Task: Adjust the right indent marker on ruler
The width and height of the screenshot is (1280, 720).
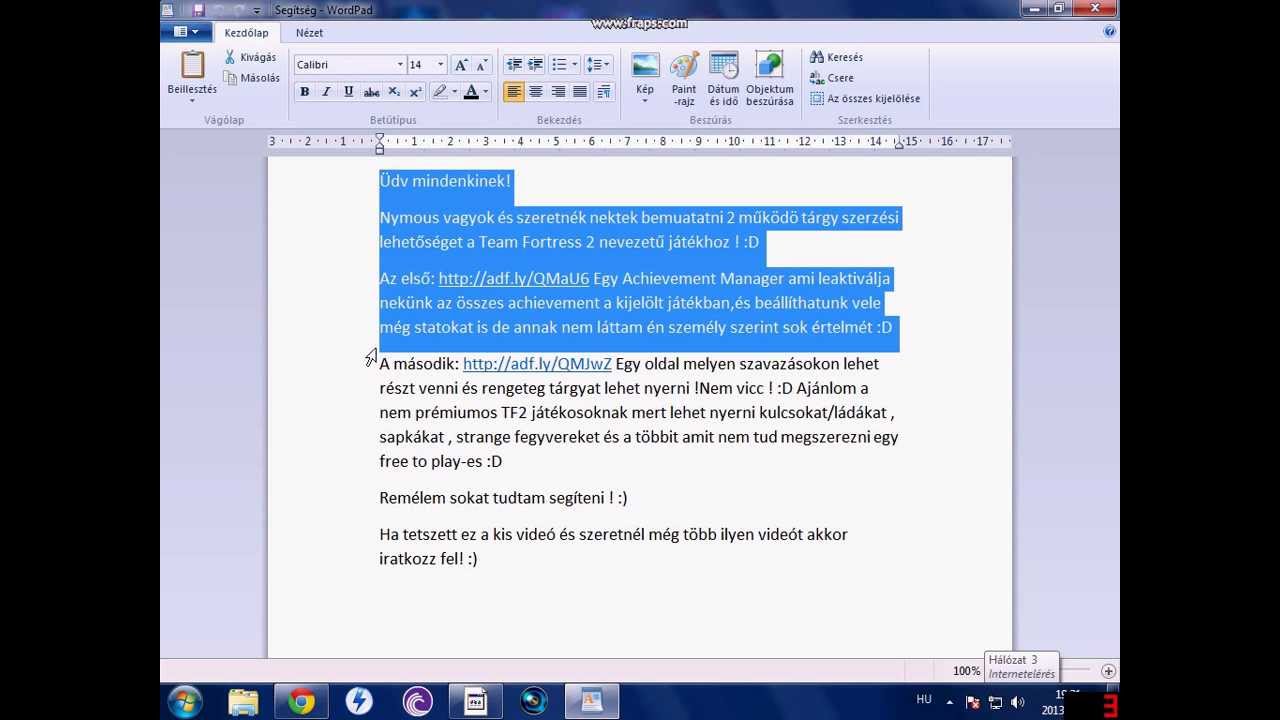Action: 898,146
